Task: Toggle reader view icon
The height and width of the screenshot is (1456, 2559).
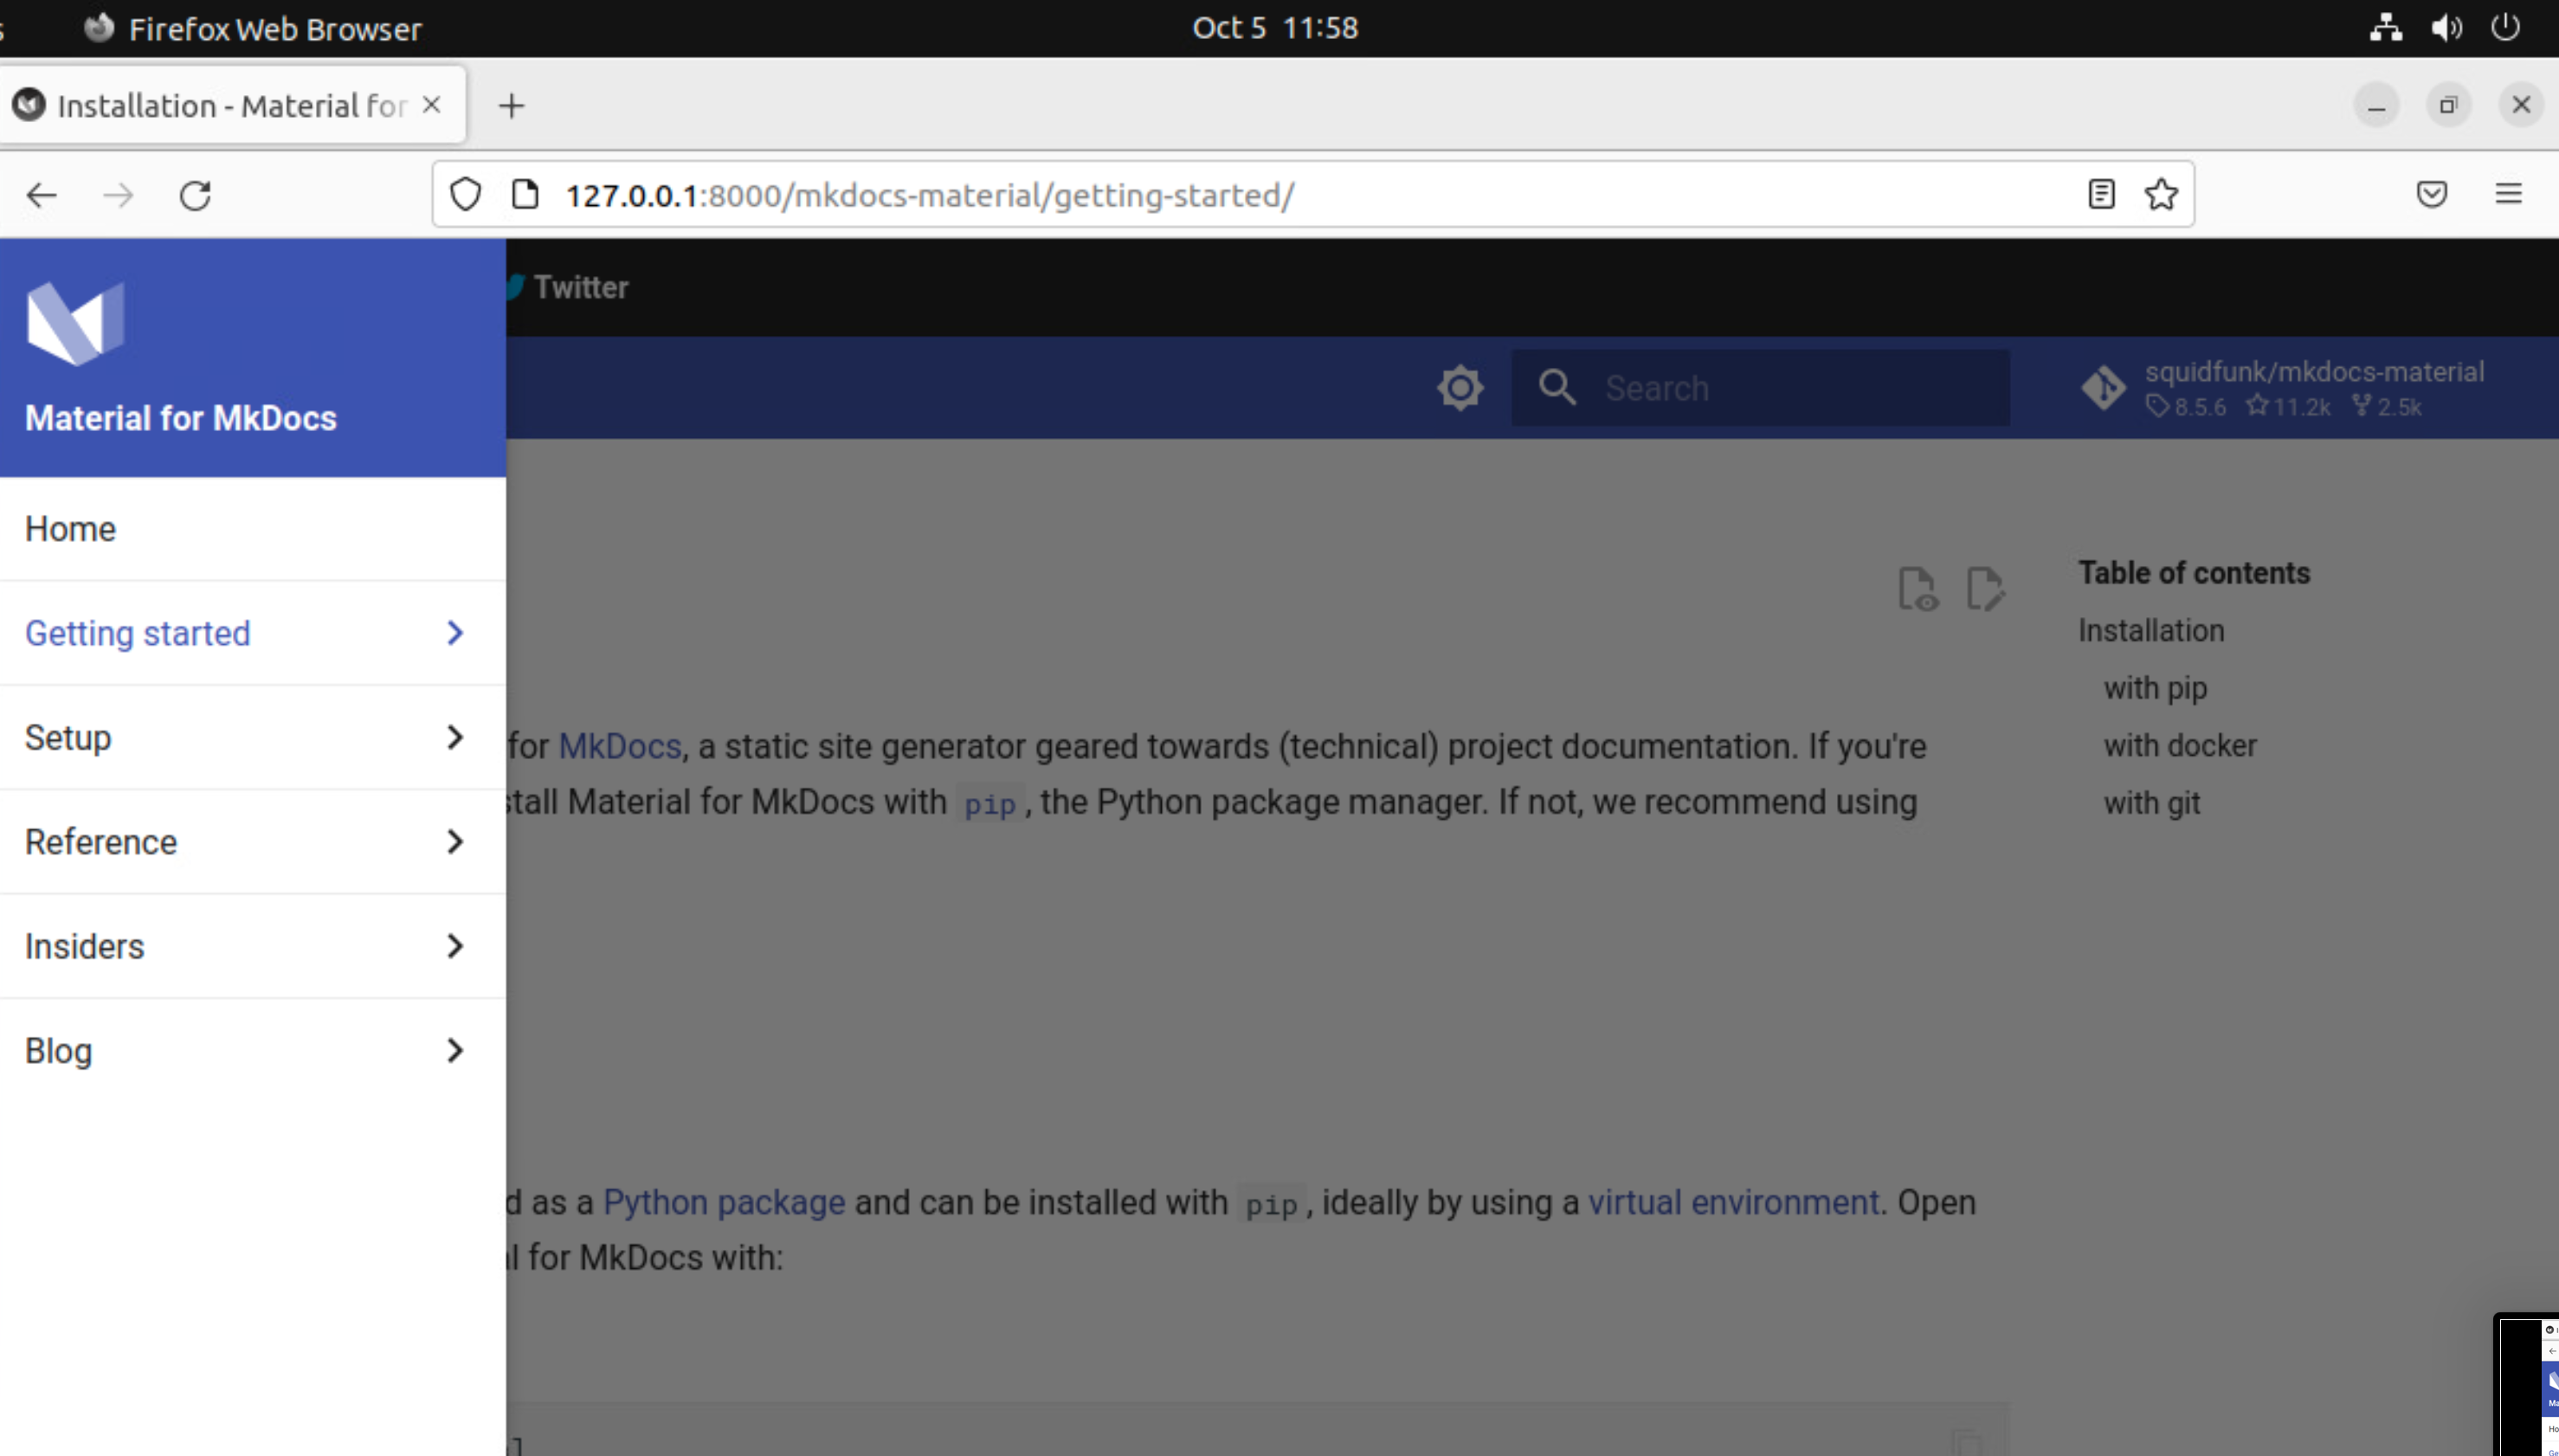Action: (2101, 194)
